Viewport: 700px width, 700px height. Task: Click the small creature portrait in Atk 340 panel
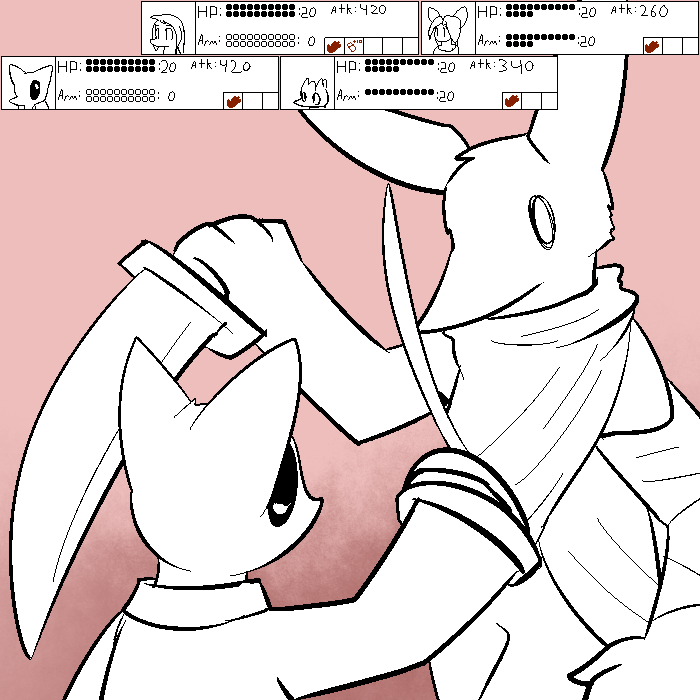(x=307, y=92)
